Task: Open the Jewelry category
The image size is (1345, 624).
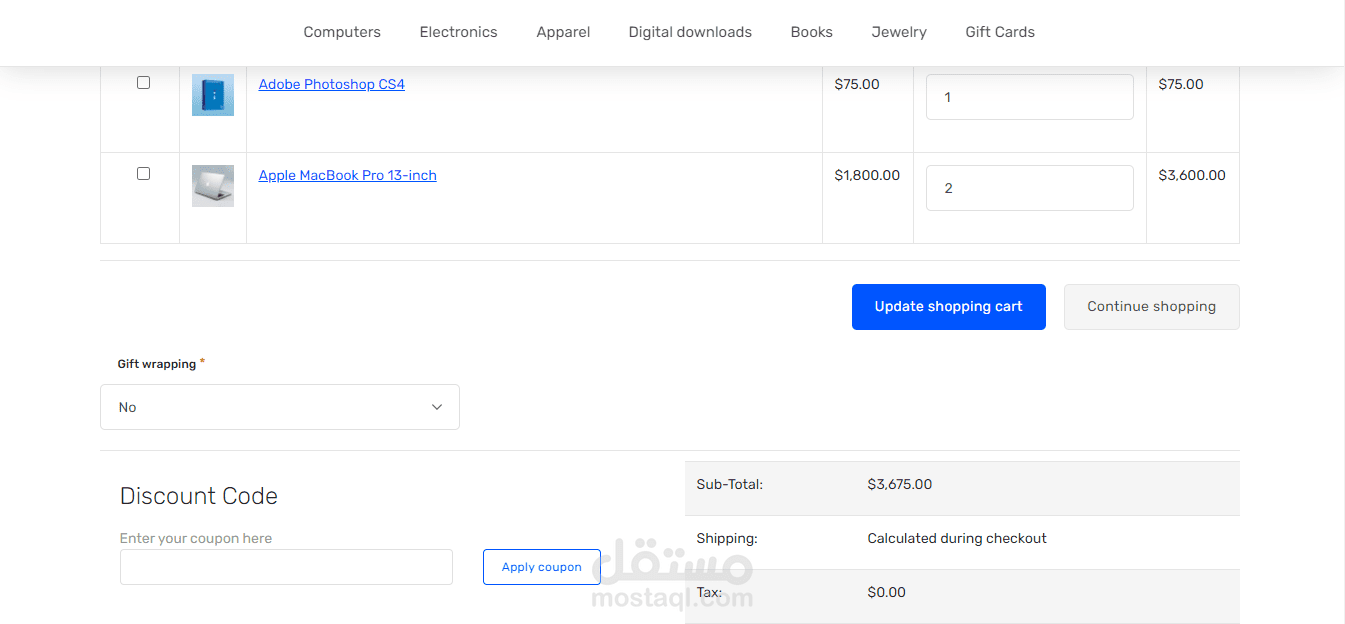Action: click(899, 32)
